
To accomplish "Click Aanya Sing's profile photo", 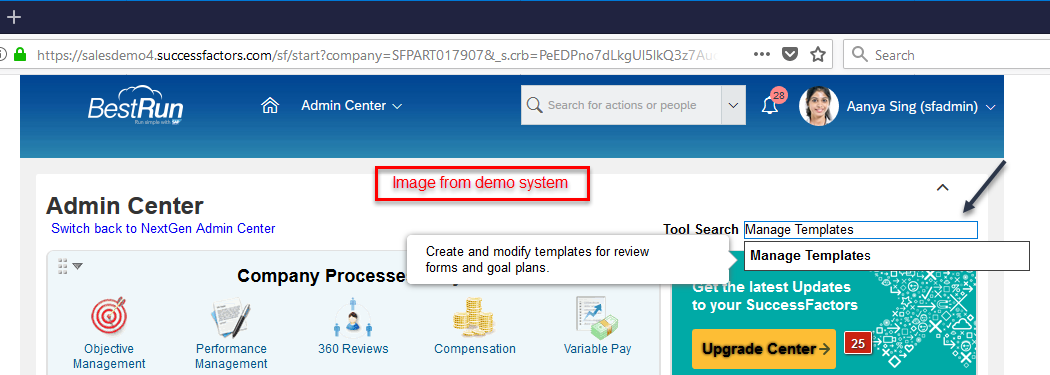I will (818, 106).
